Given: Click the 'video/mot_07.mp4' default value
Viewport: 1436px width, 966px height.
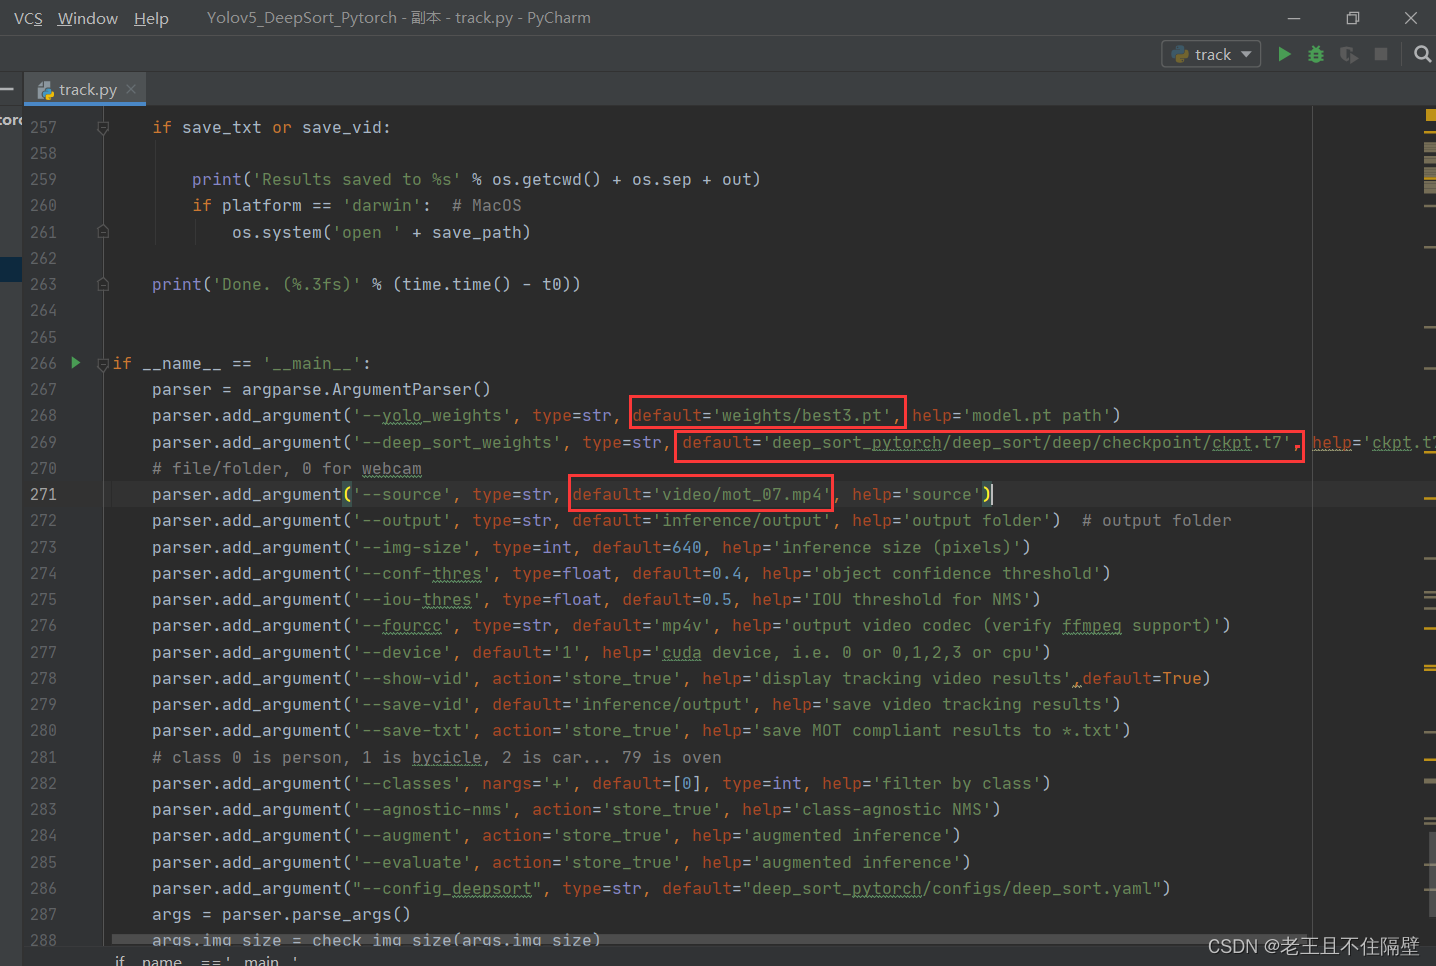Looking at the screenshot, I should 742,494.
